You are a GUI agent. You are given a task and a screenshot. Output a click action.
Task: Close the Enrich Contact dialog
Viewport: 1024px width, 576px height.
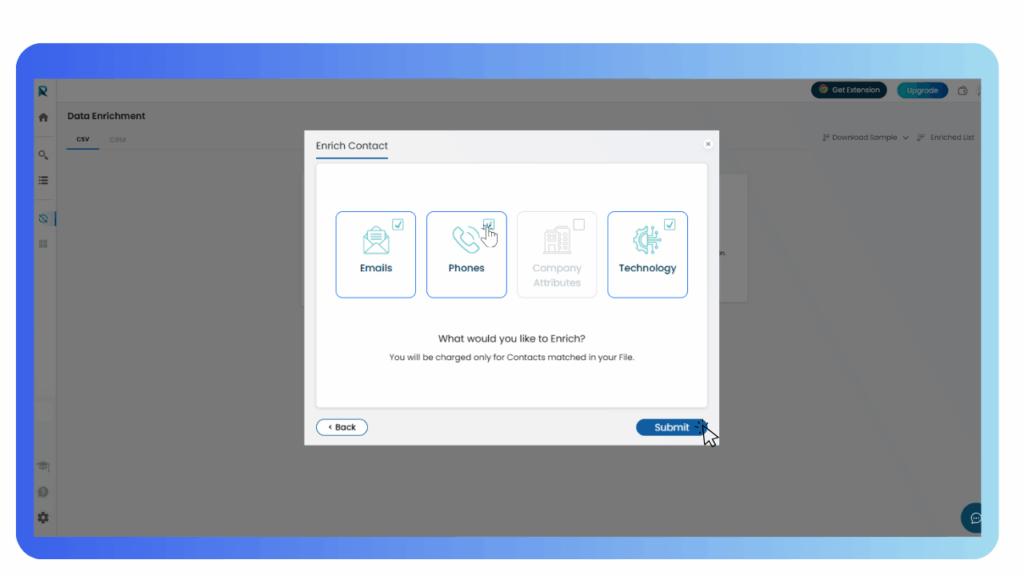click(708, 144)
